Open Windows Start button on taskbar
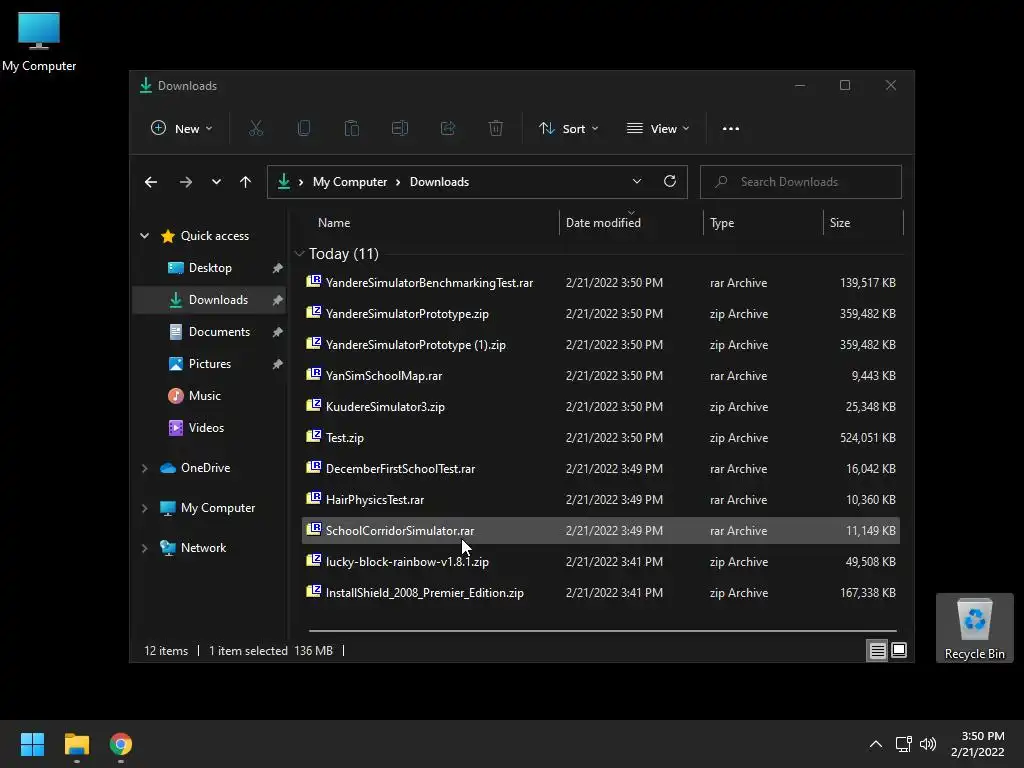Viewport: 1024px width, 768px height. [32, 744]
